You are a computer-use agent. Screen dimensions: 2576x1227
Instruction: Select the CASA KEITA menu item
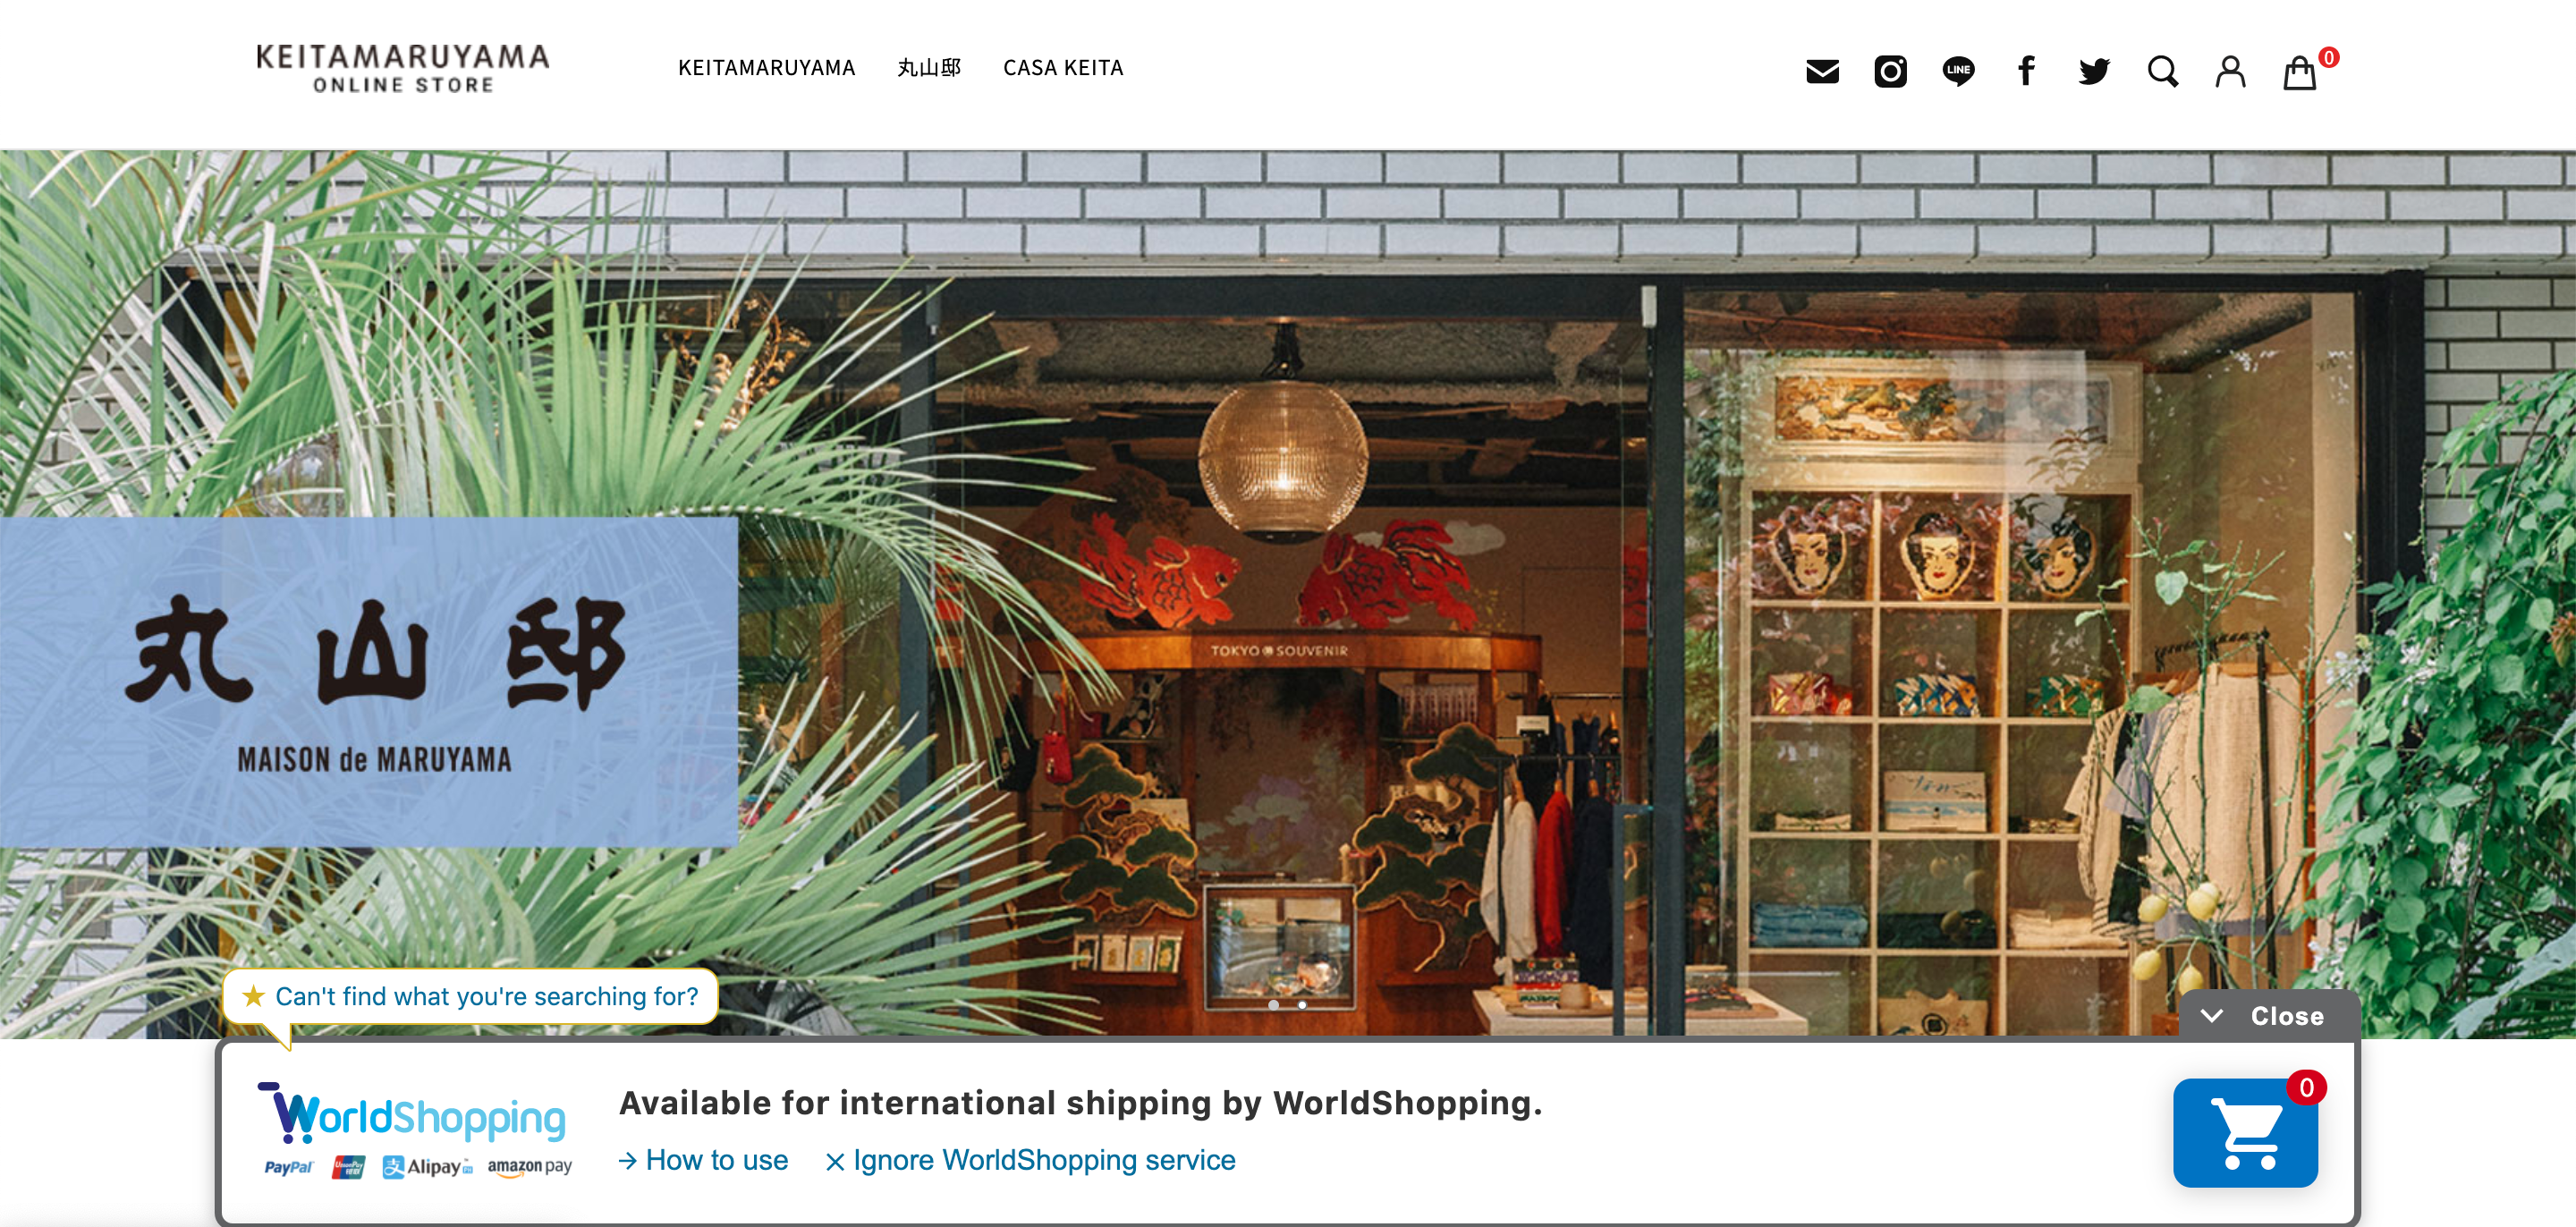1063,68
